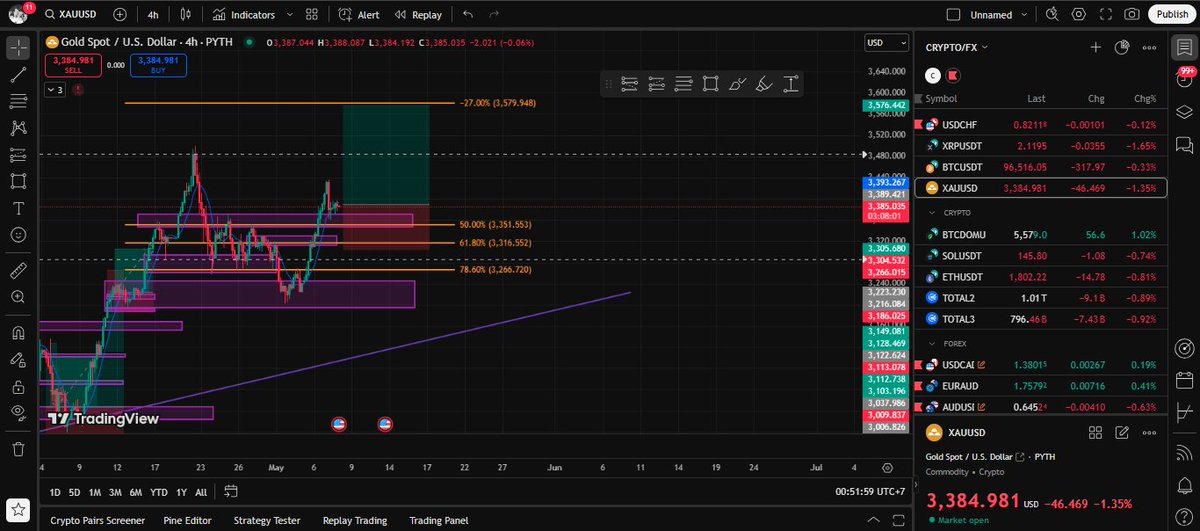The width and height of the screenshot is (1200, 531).
Task: Open the patterns tool in left sidebar
Action: [18, 128]
